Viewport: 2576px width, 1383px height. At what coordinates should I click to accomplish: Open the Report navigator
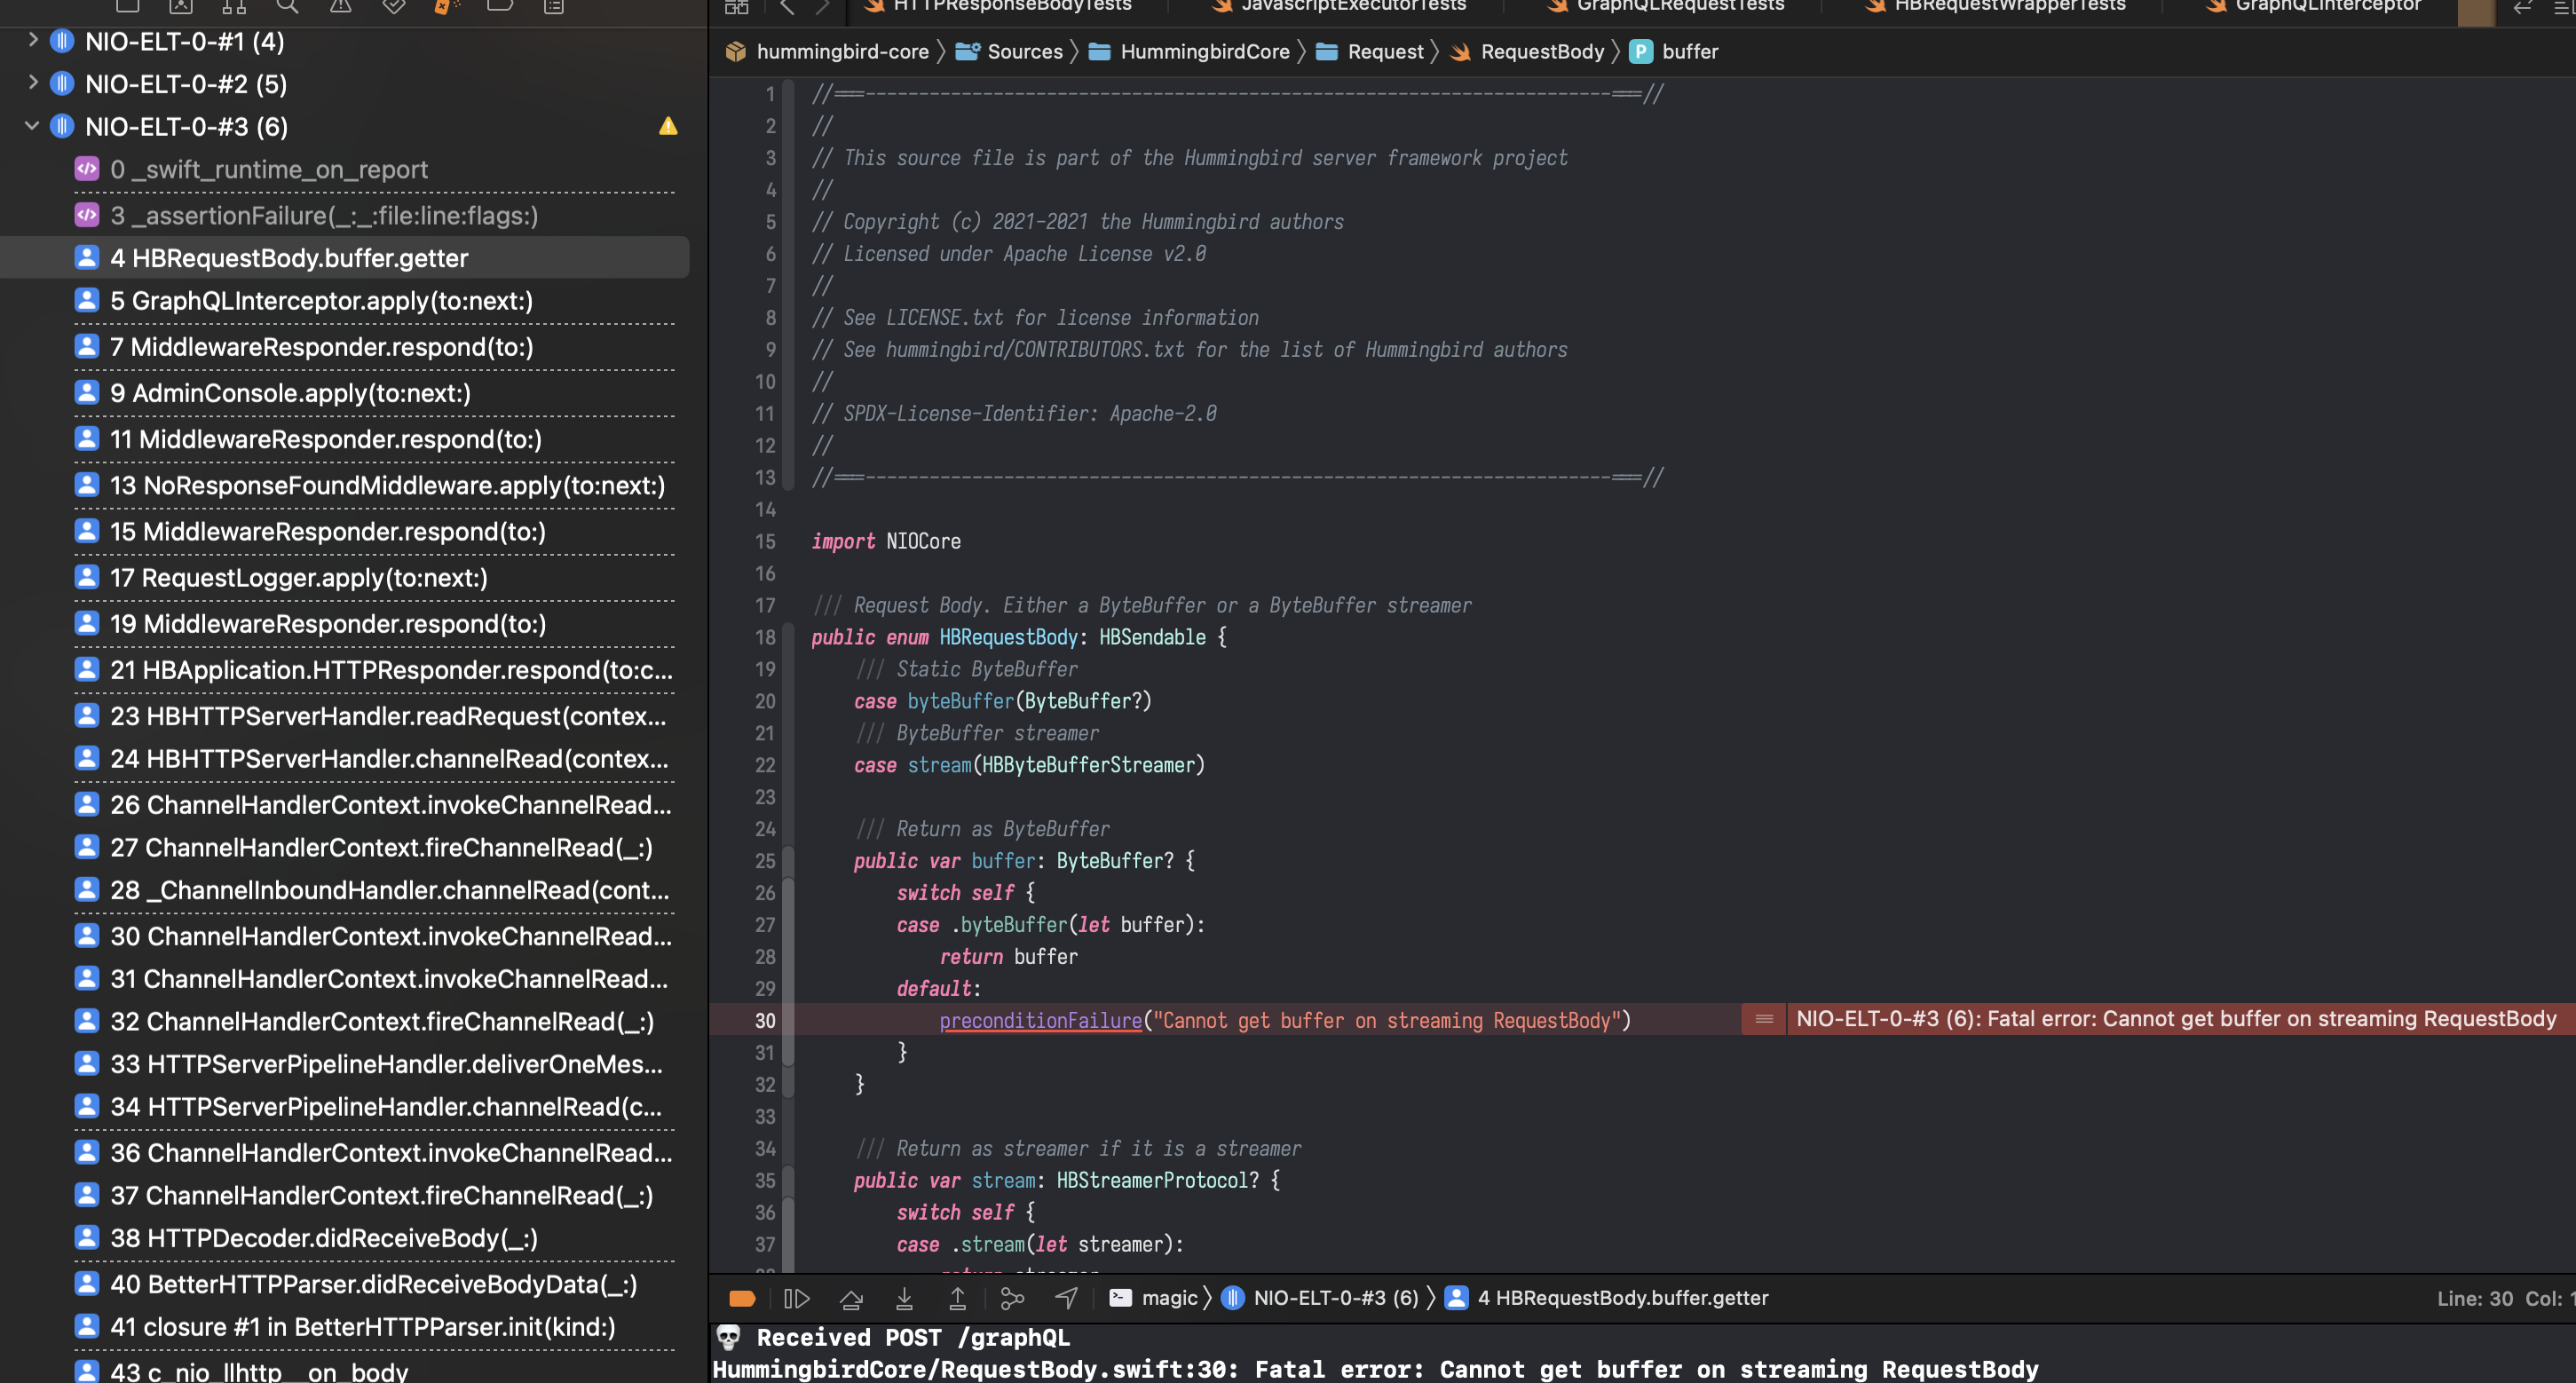click(x=551, y=7)
